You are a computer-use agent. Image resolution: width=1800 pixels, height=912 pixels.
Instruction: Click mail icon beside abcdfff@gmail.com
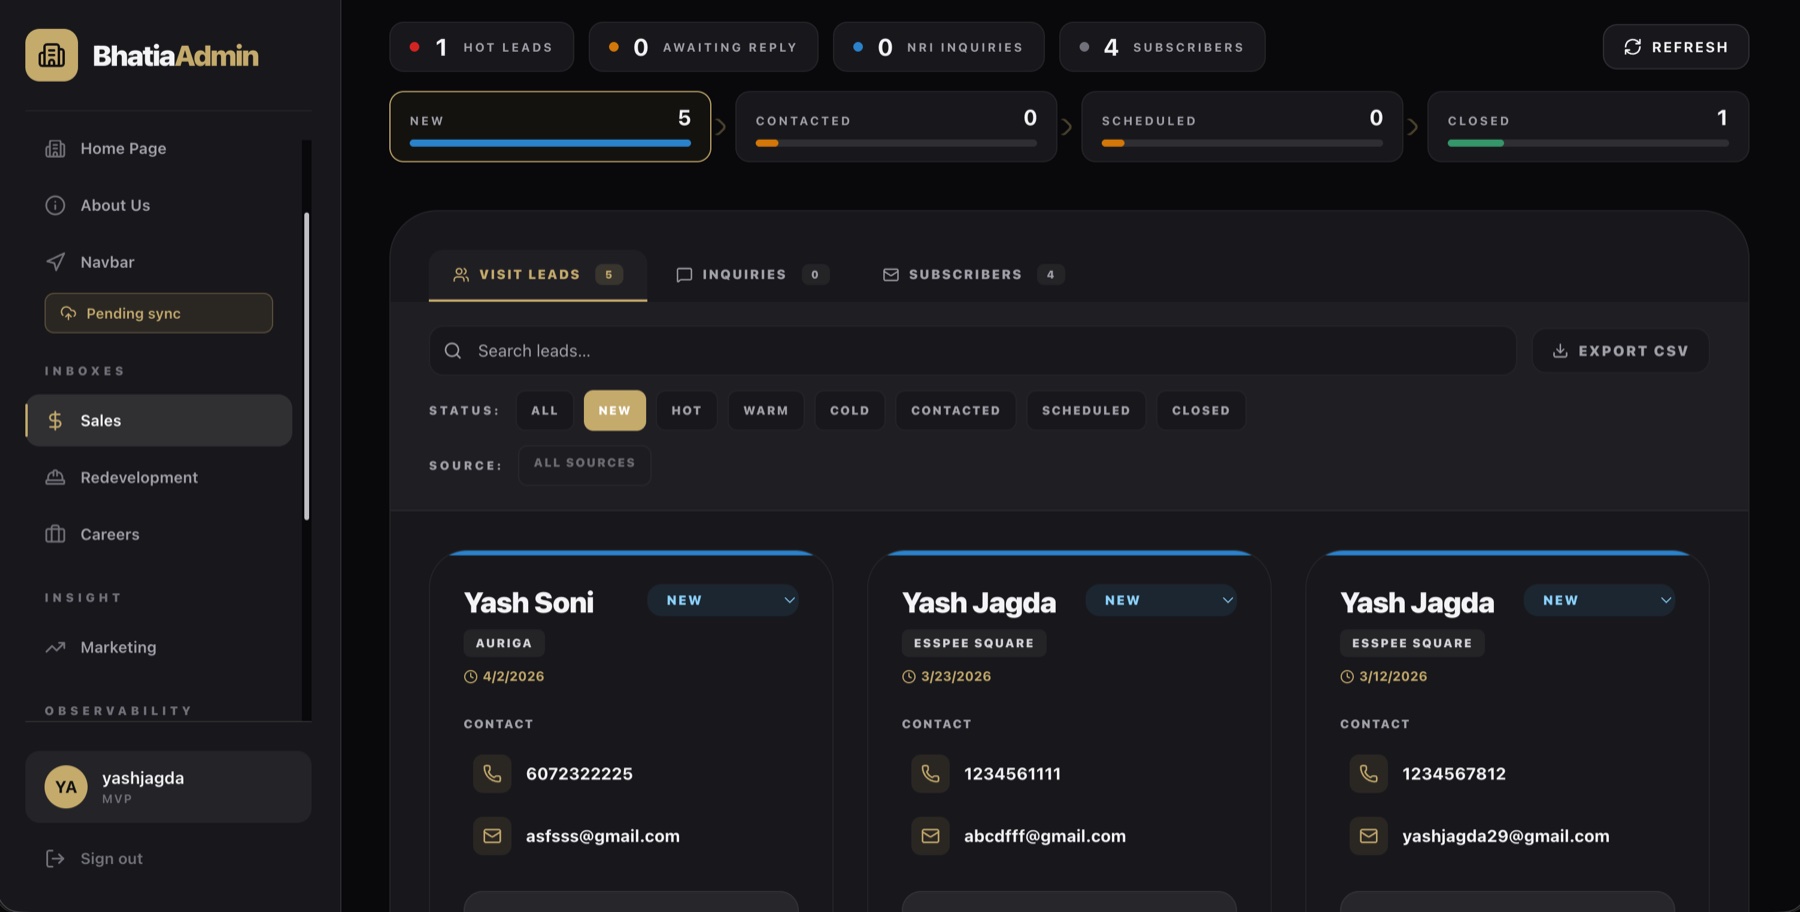[x=930, y=835]
